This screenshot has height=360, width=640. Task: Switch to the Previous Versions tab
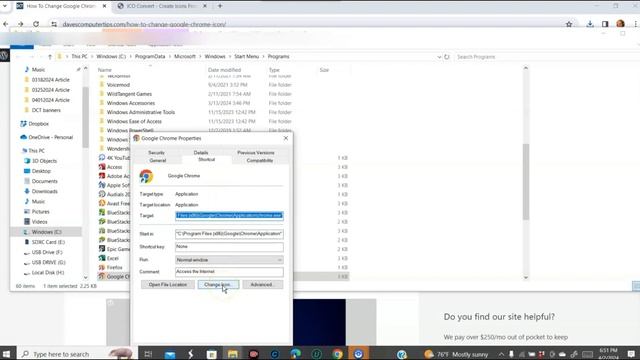tap(256, 153)
